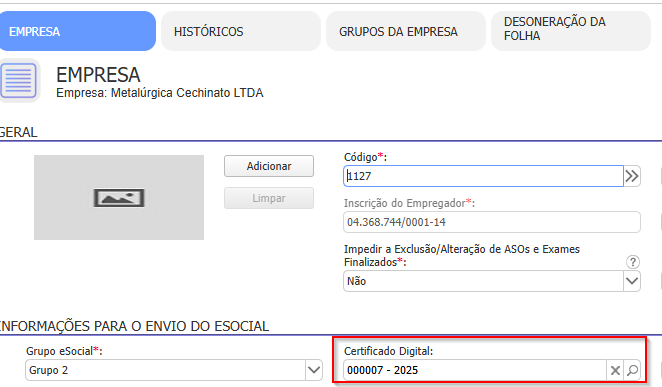Screen dimensions: 662x387
Task: Click the company logo image placeholder
Action: pos(119,198)
